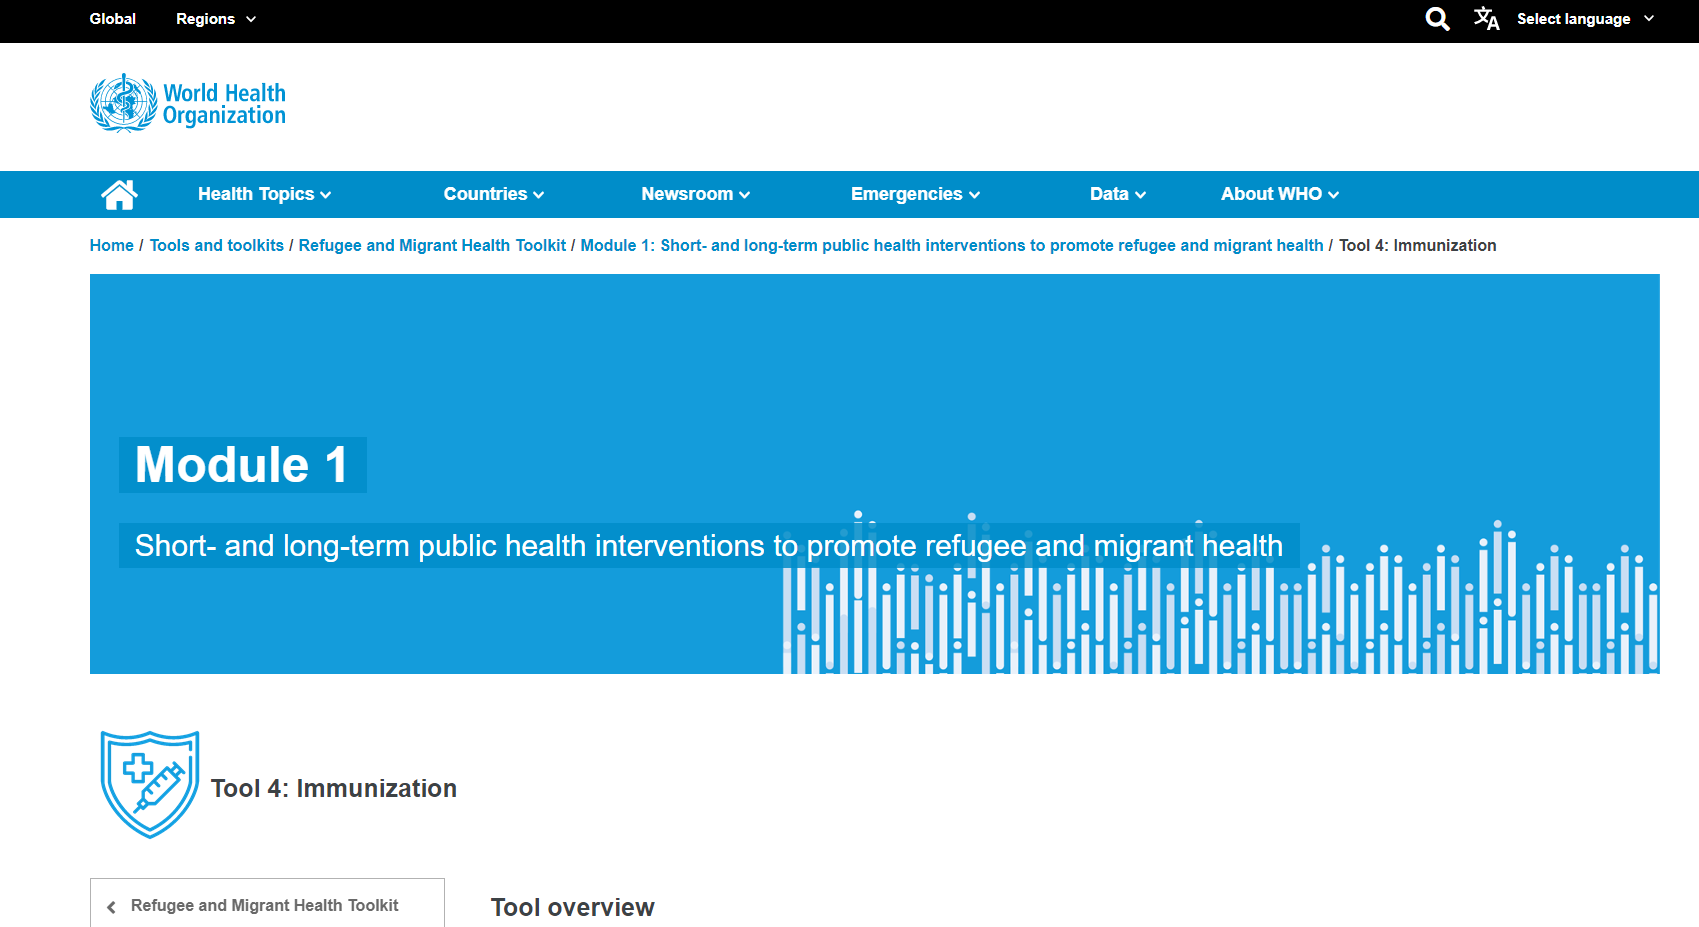The width and height of the screenshot is (1699, 927).
Task: Click the language translation icon
Action: click(x=1486, y=18)
